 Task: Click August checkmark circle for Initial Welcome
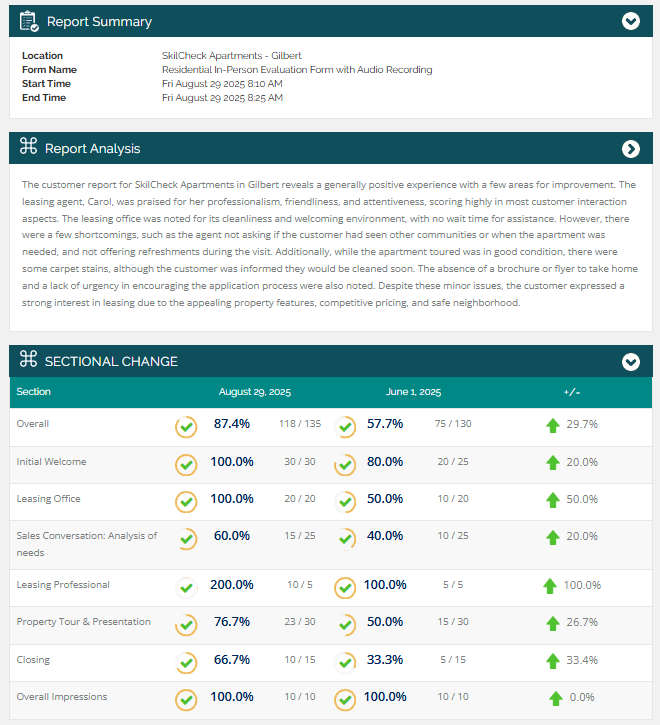(186, 464)
